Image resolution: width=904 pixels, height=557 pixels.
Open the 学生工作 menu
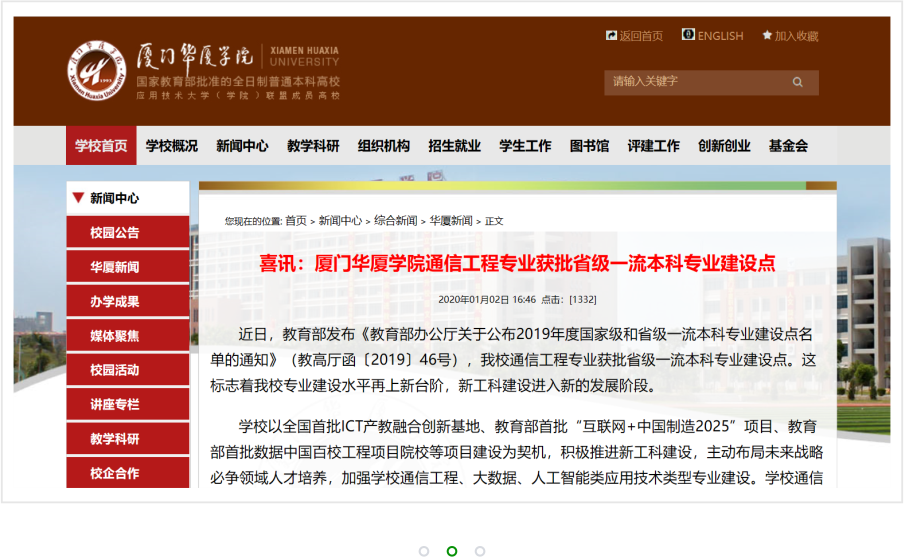525,145
